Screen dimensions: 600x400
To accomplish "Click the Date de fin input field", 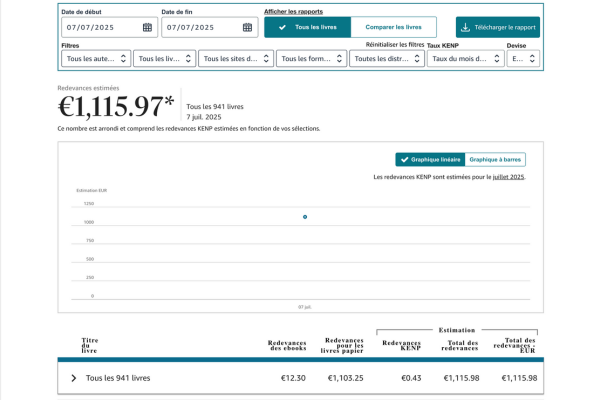I will click(x=200, y=27).
